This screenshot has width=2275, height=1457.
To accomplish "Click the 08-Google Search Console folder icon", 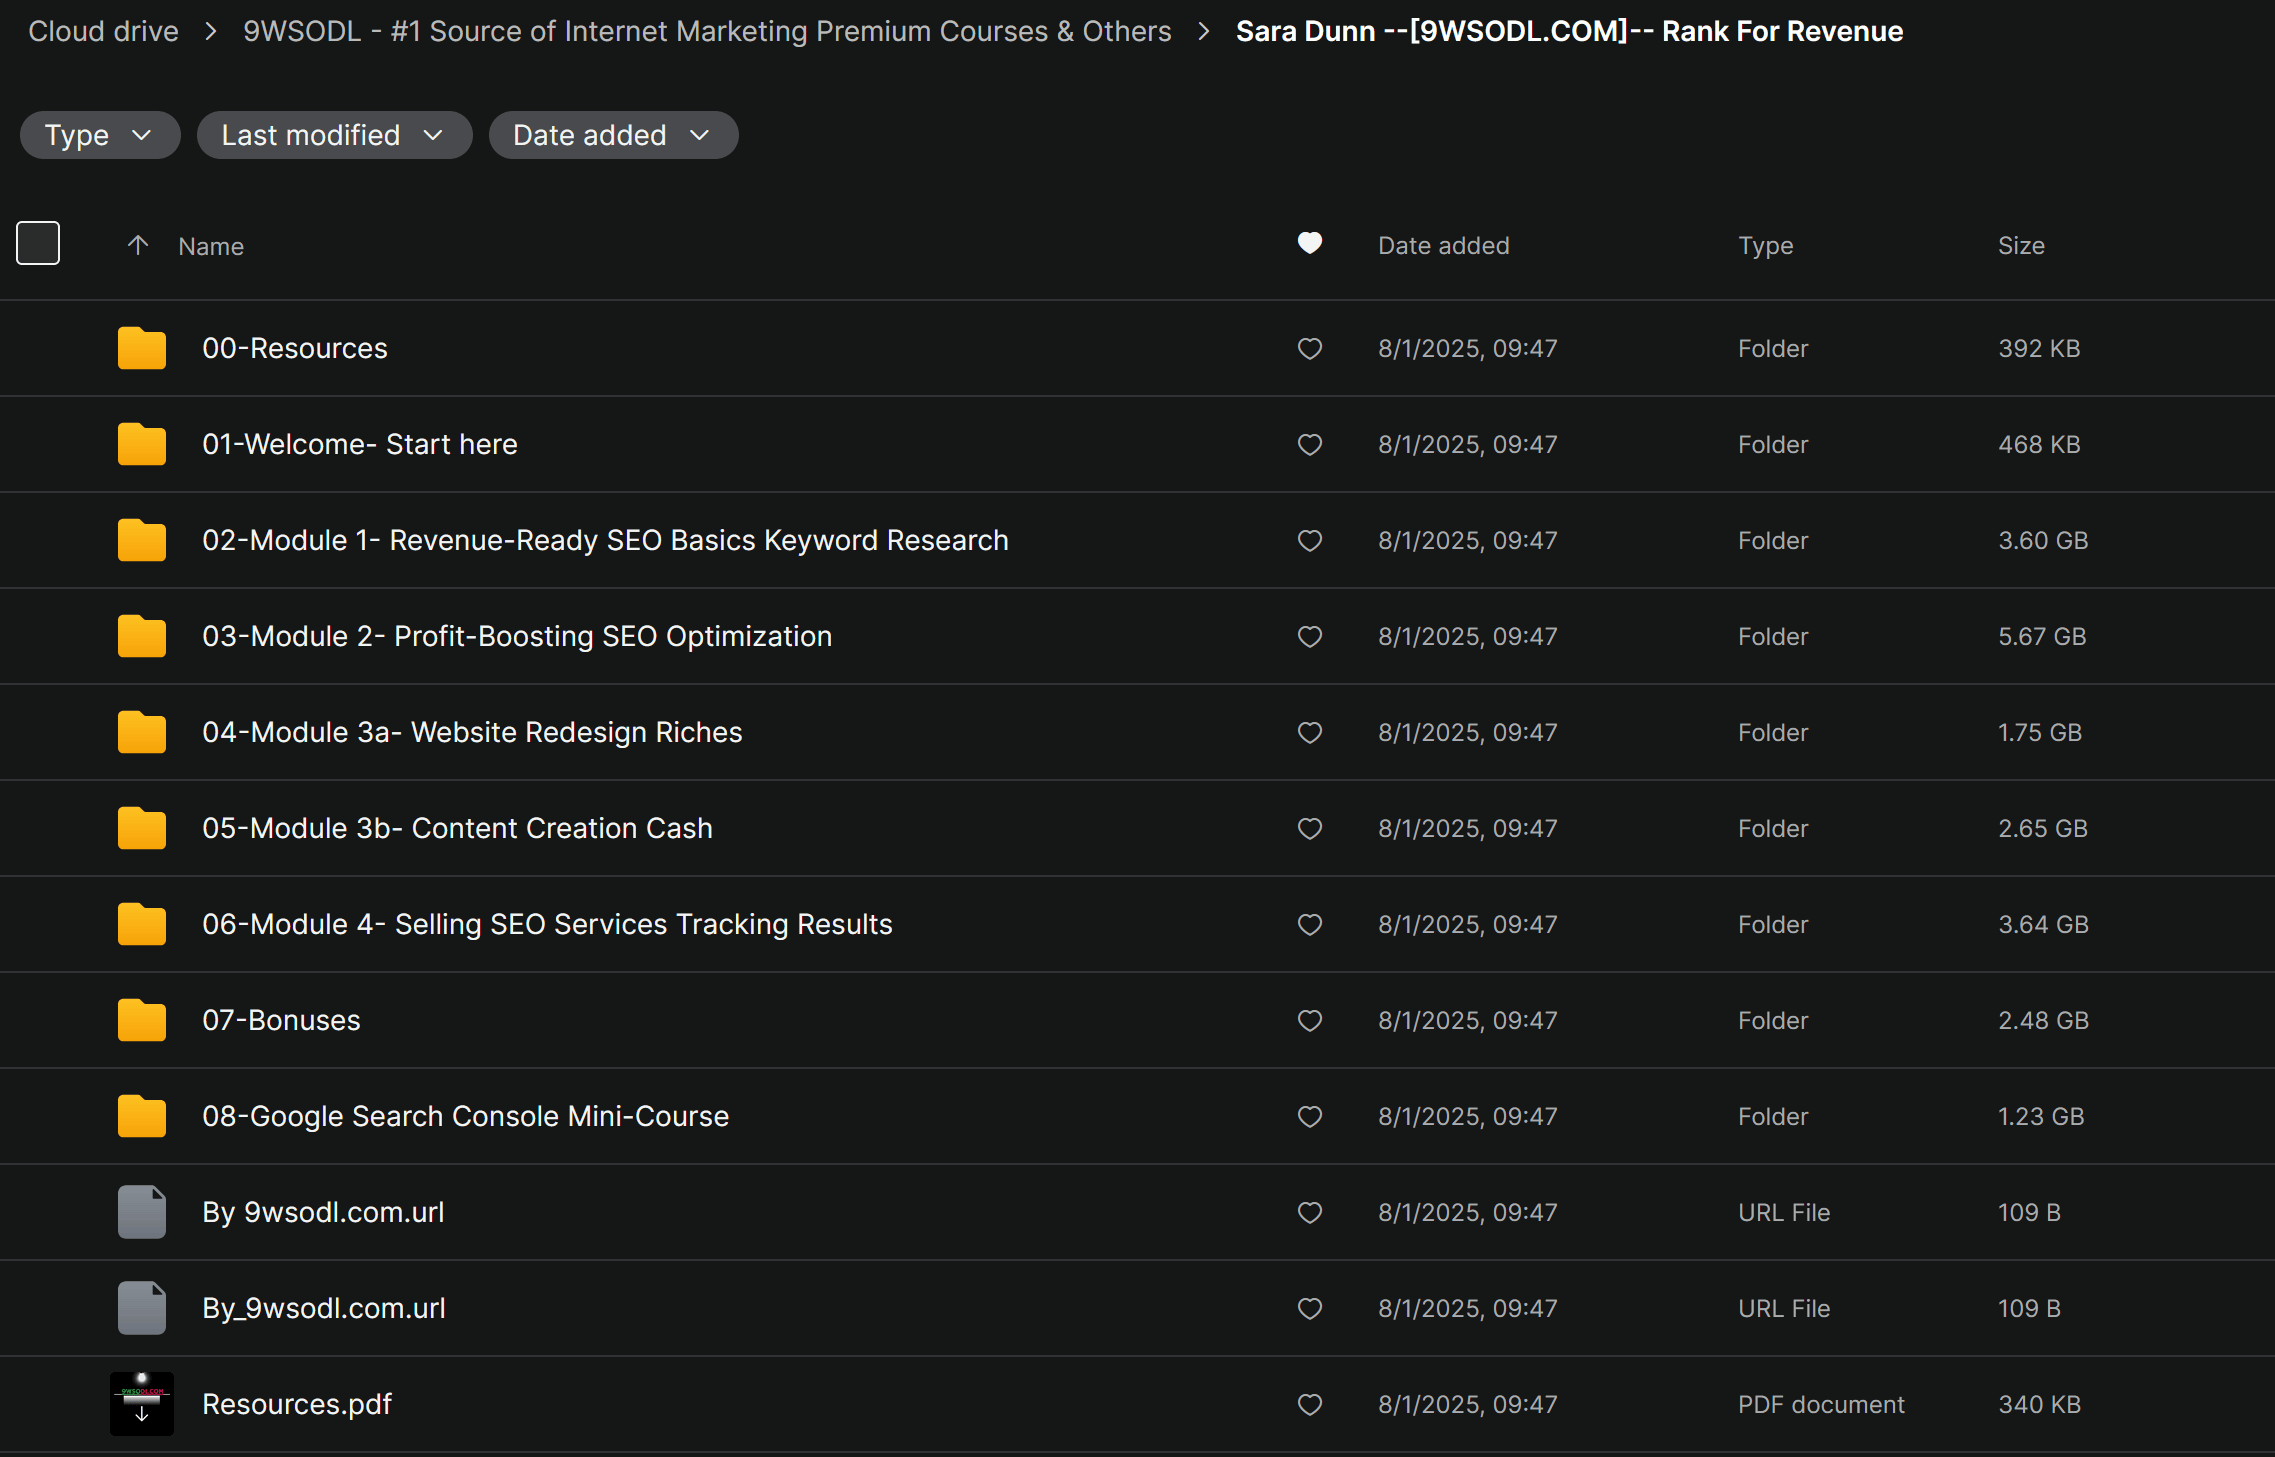I will point(141,1116).
